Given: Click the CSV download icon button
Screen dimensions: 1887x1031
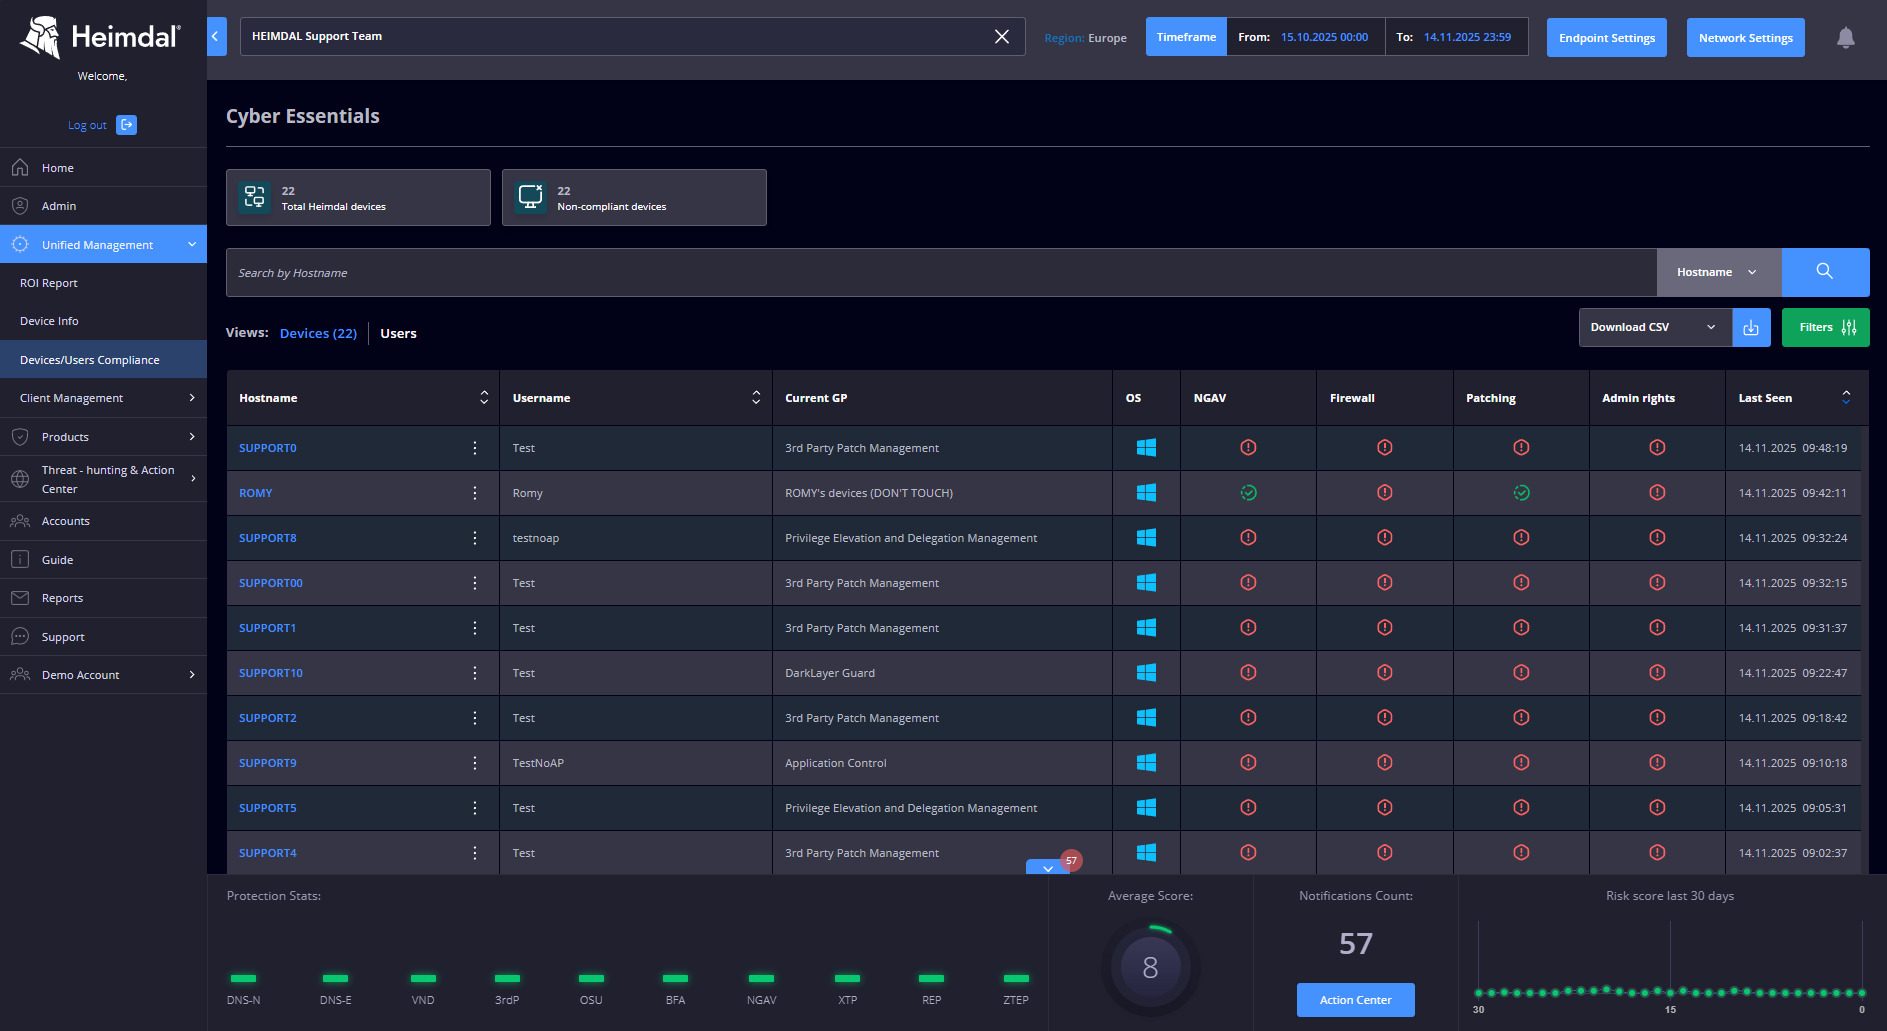Looking at the screenshot, I should coord(1751,327).
